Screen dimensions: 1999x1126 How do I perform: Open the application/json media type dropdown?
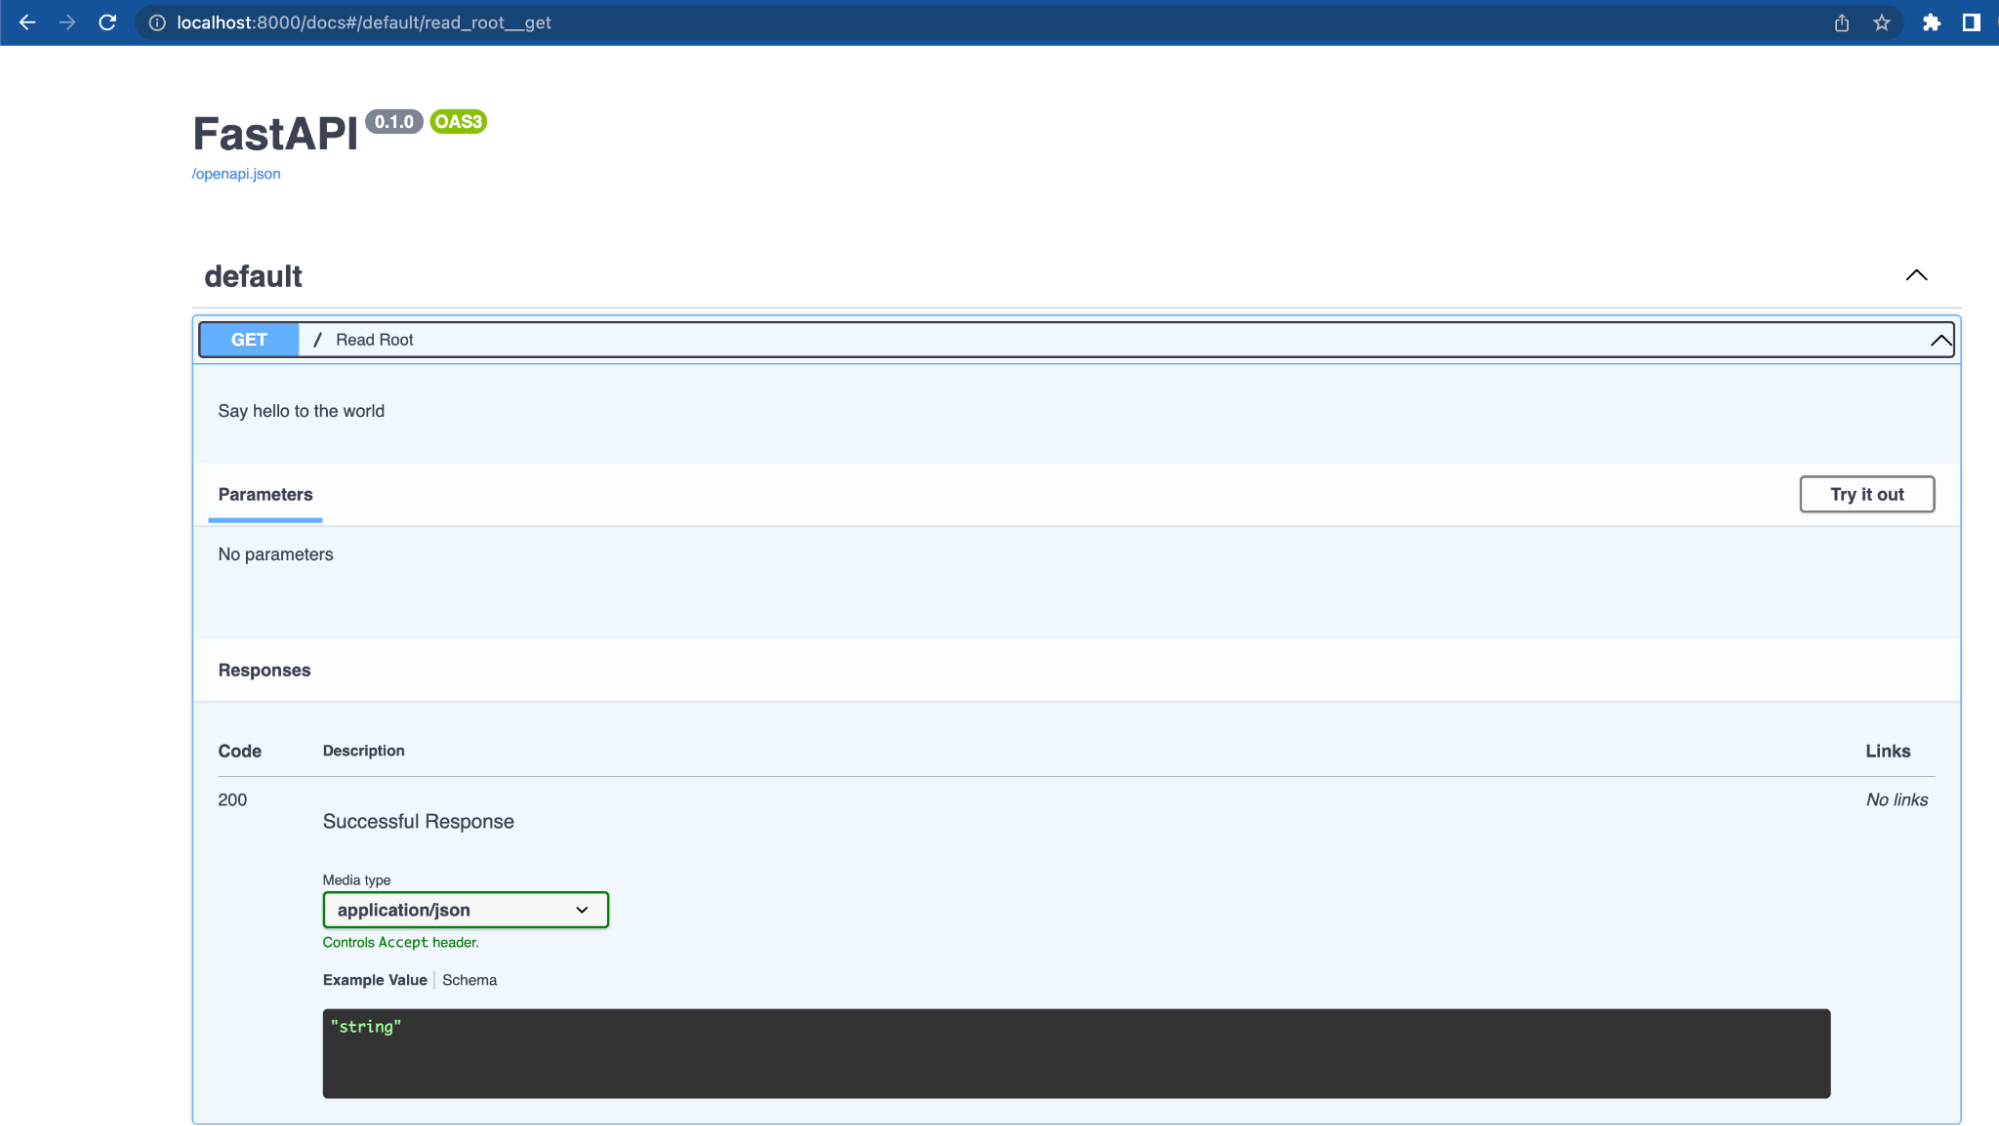coord(465,910)
